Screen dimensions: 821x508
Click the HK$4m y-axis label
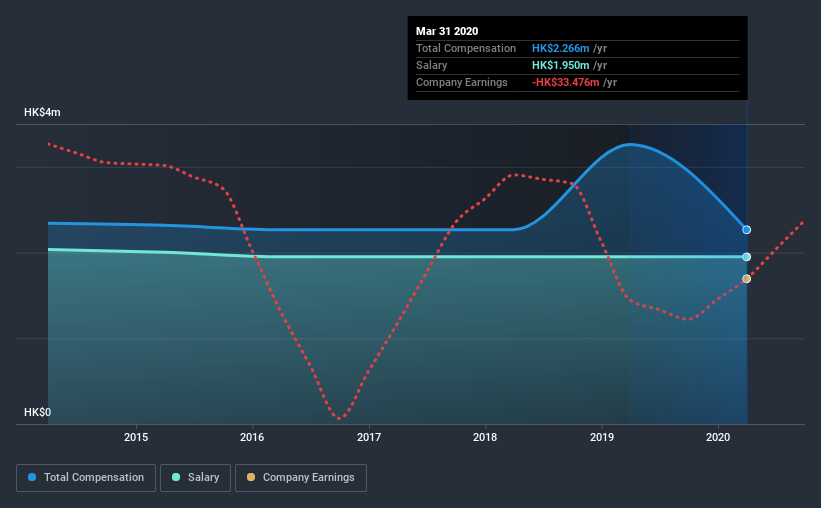(42, 113)
